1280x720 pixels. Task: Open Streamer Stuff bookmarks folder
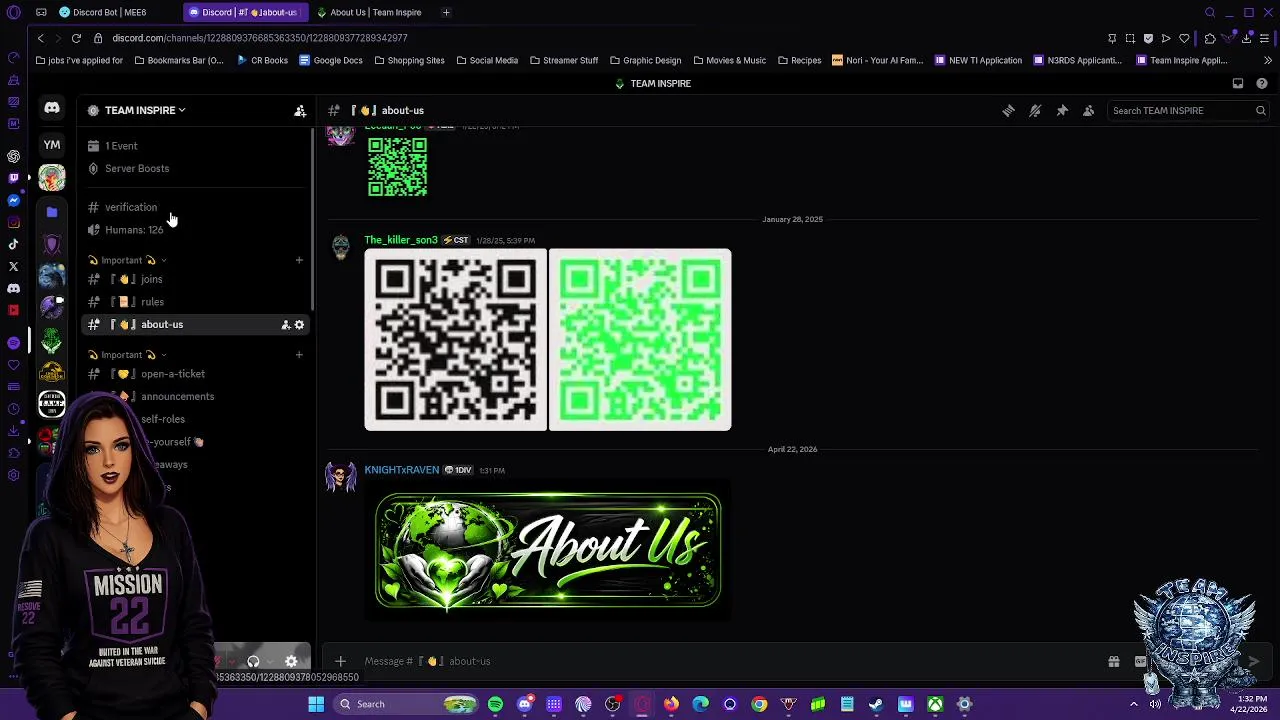pyautogui.click(x=564, y=61)
